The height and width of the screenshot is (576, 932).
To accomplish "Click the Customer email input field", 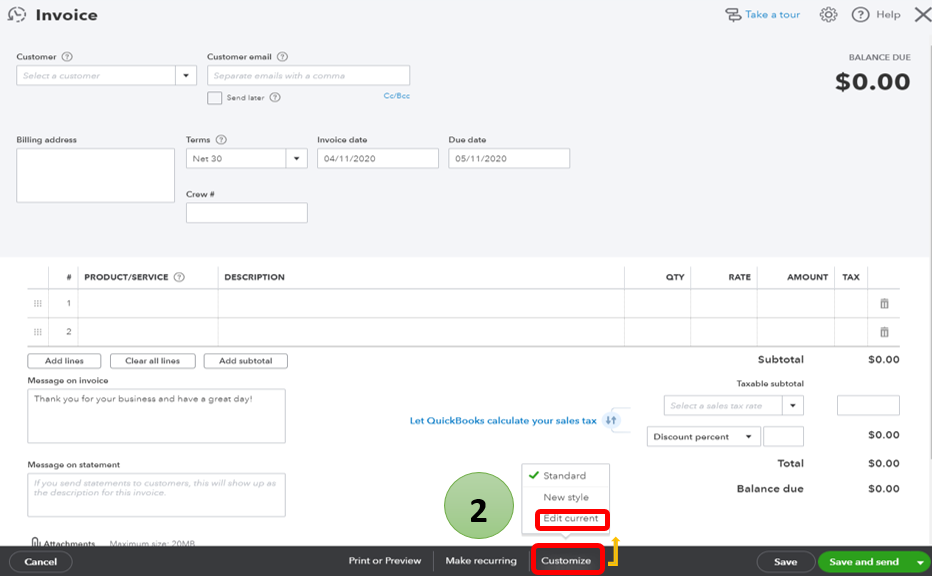I will click(308, 75).
